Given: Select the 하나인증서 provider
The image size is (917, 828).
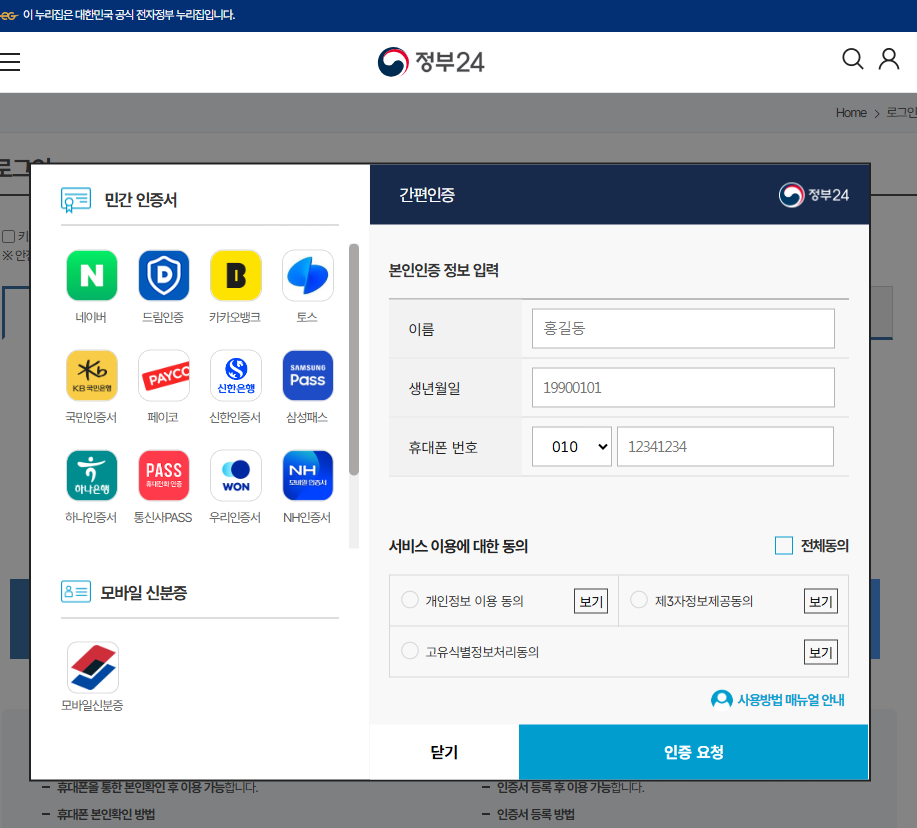Looking at the screenshot, I should coord(91,475).
